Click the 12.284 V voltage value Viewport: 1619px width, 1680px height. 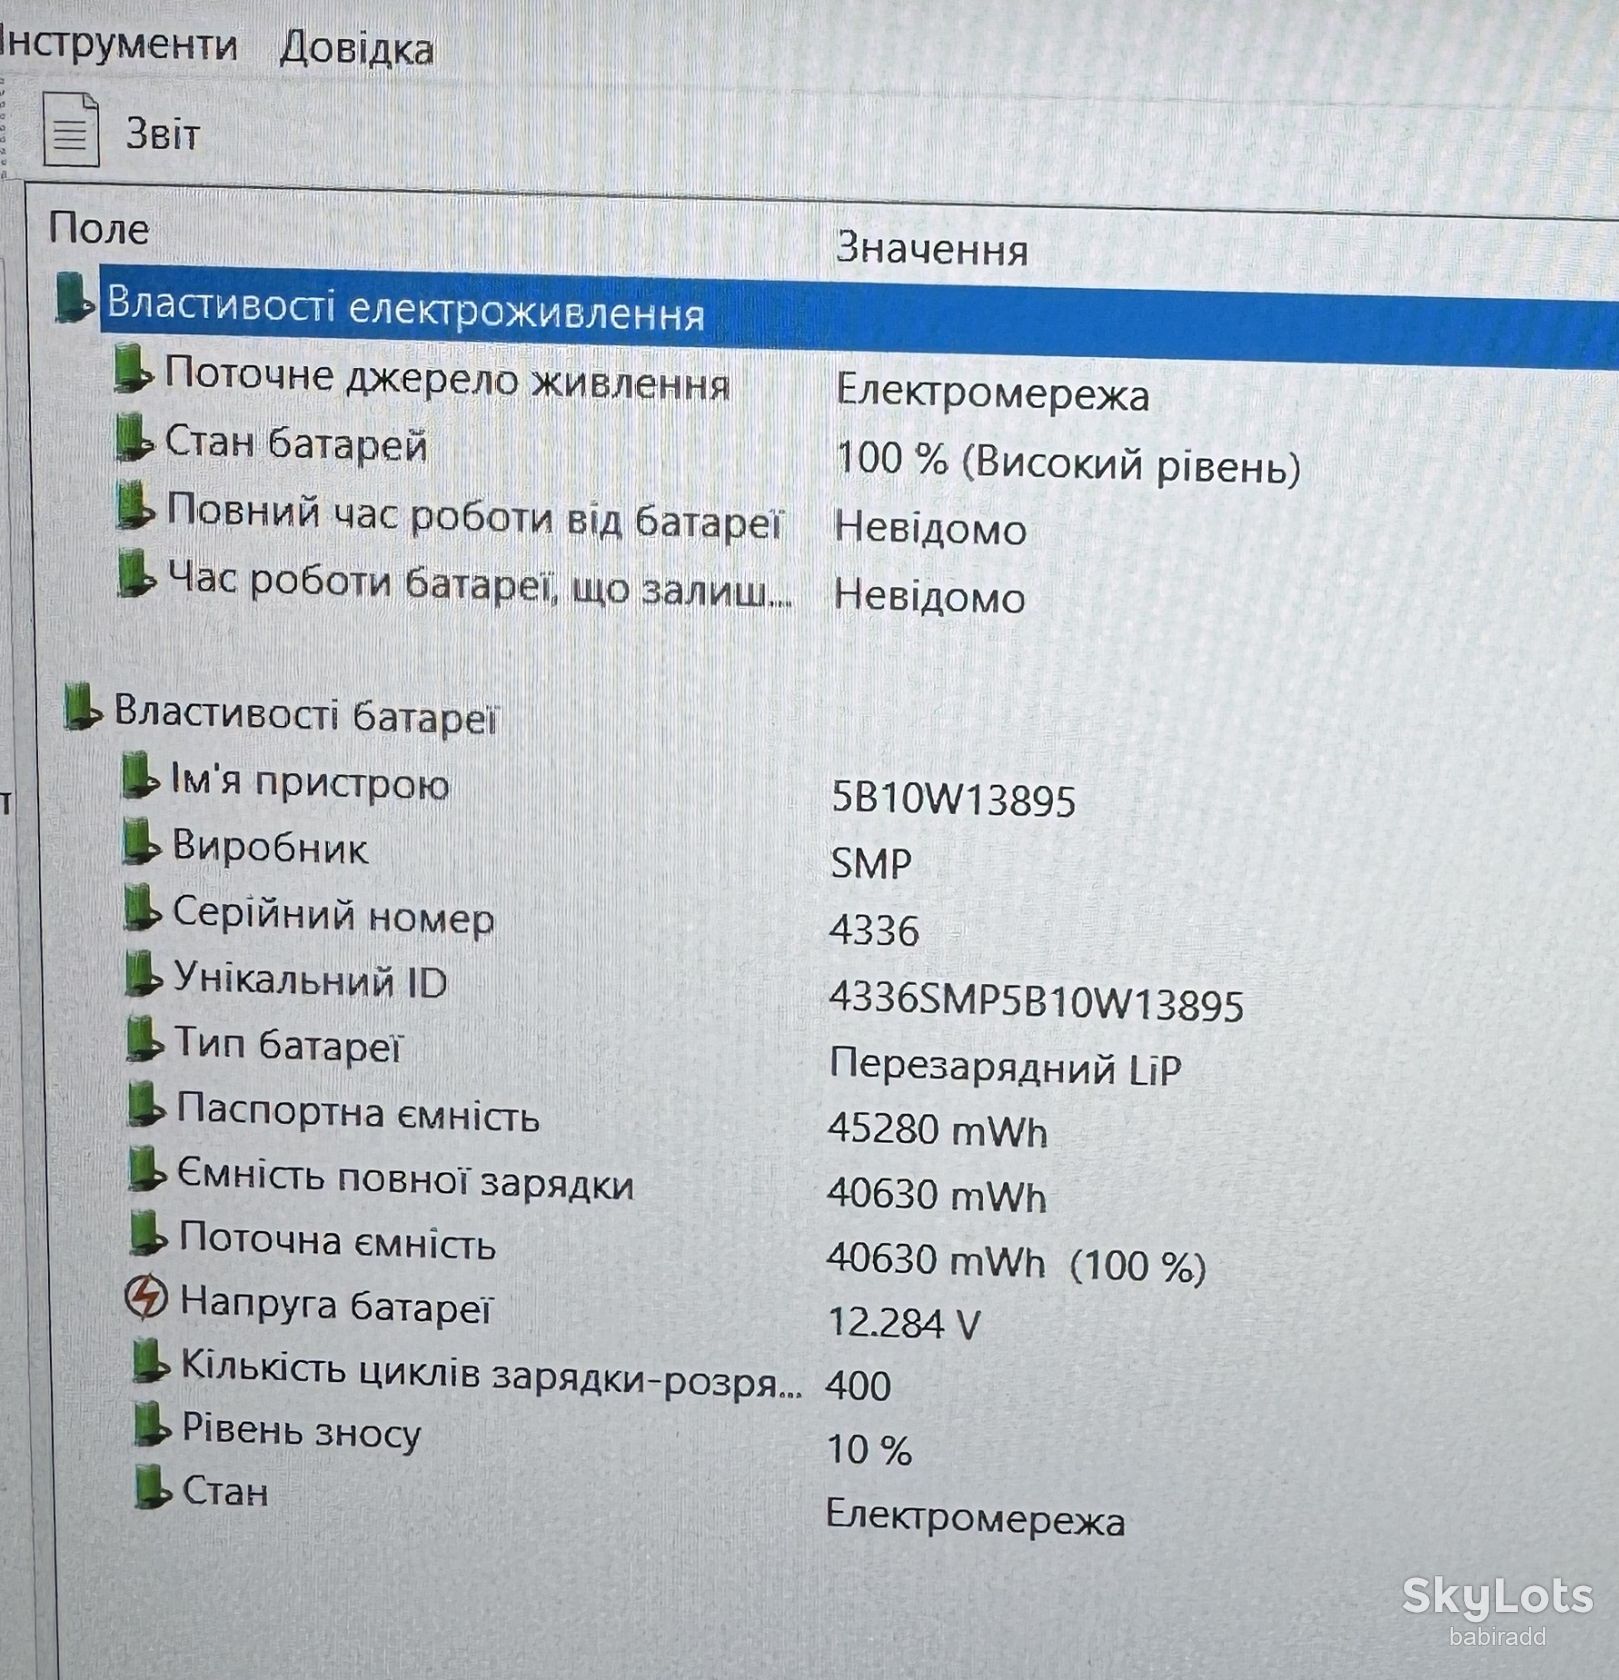[904, 1323]
